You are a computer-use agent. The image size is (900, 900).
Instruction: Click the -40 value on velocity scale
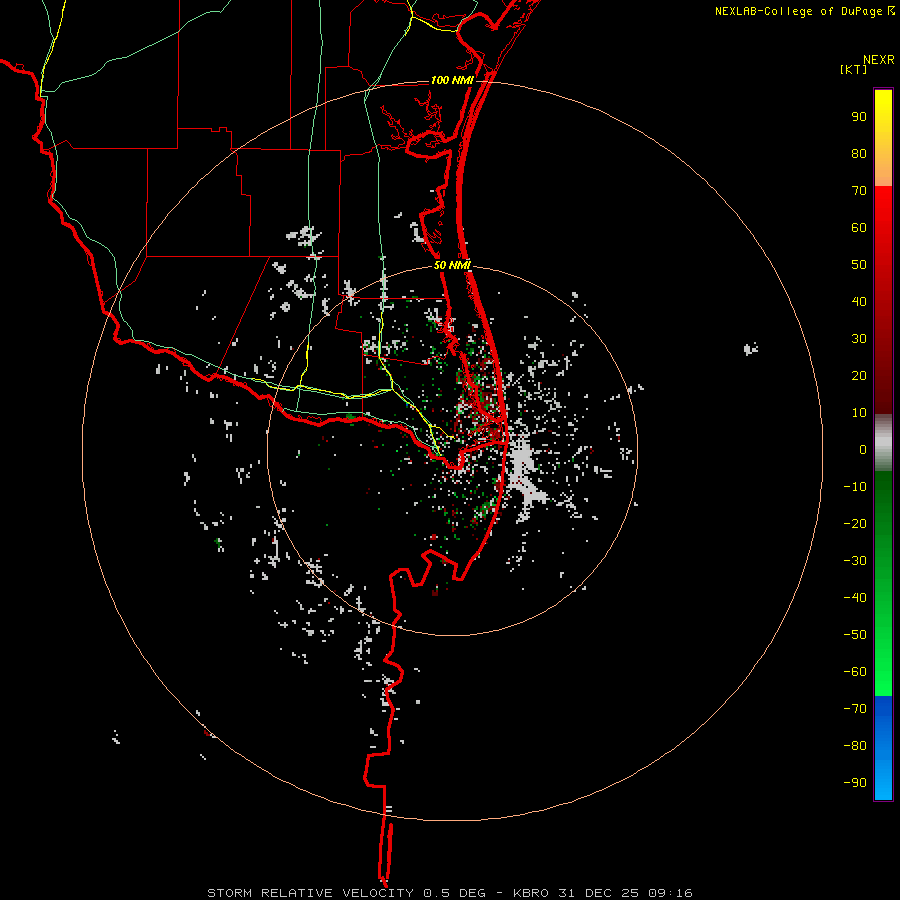click(x=855, y=598)
